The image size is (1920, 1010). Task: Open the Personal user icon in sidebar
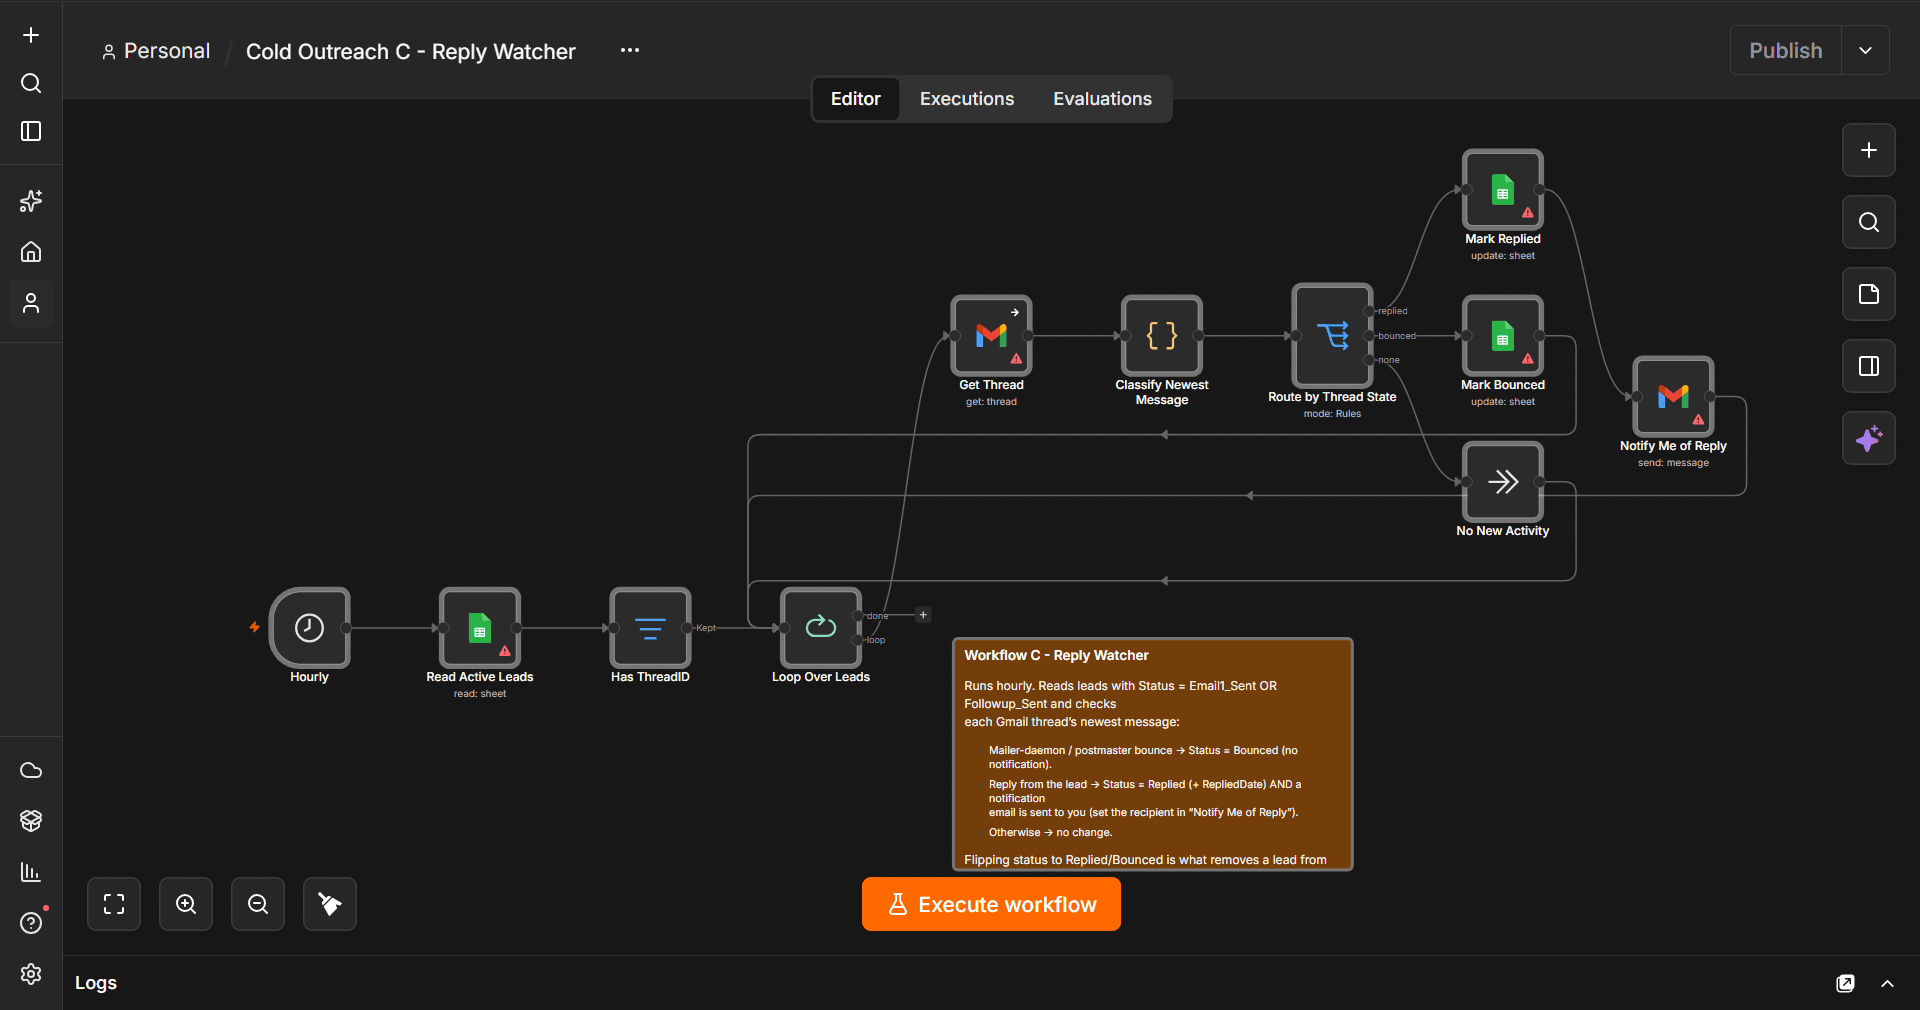coord(31,303)
